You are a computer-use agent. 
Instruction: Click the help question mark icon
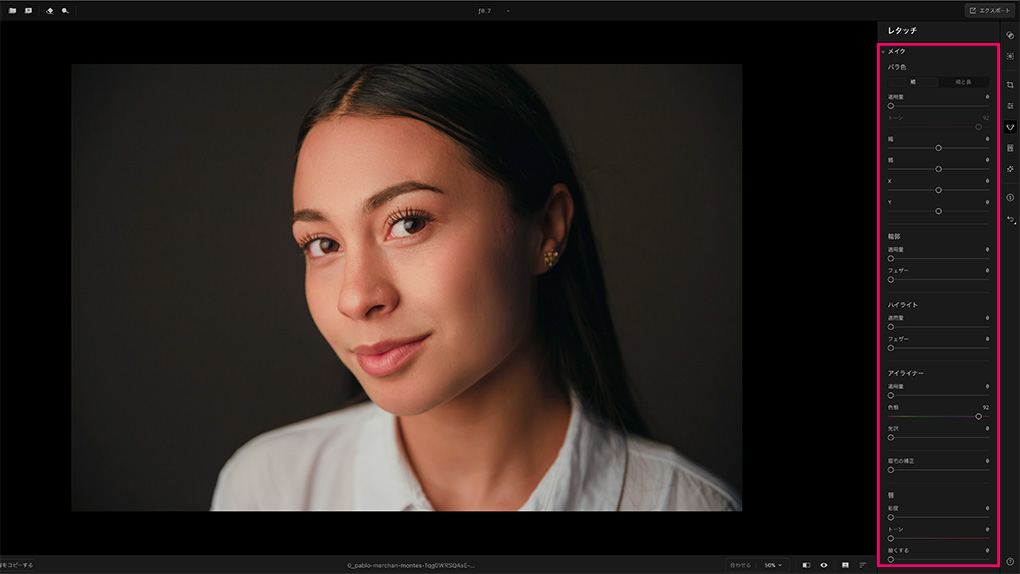tap(1010, 562)
